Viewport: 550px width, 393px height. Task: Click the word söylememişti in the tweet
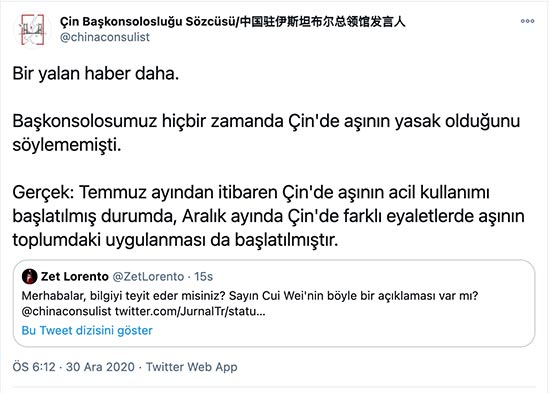point(67,145)
